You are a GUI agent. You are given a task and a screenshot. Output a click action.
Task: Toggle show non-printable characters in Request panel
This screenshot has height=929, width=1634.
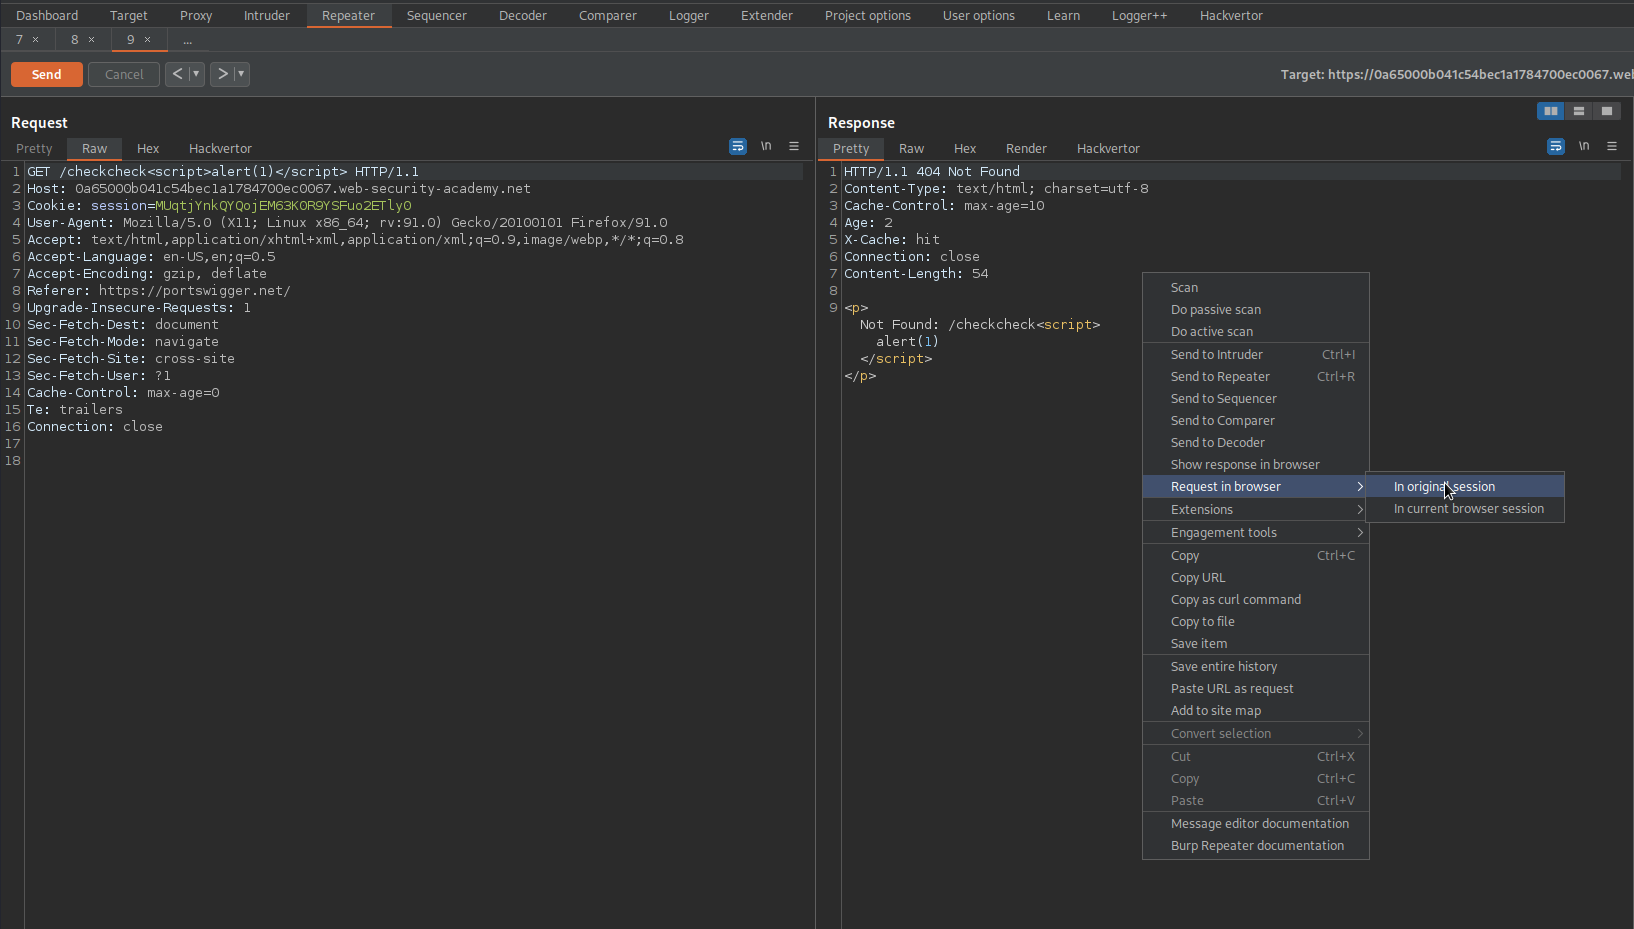coord(766,146)
